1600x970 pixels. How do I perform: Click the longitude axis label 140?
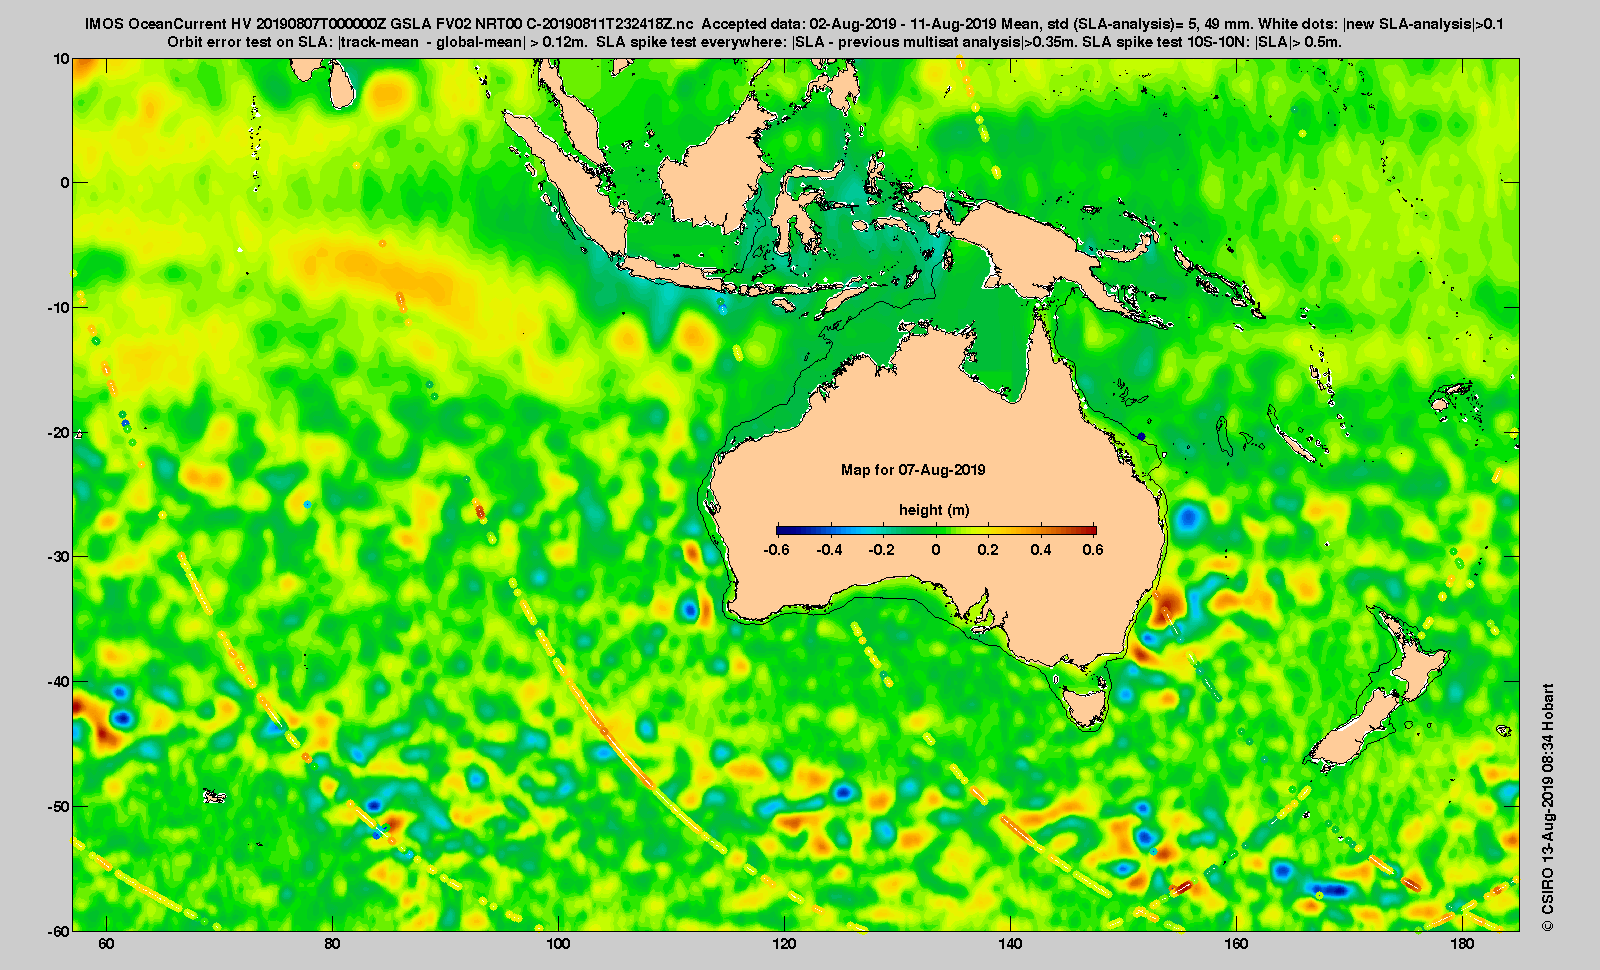tap(1011, 945)
